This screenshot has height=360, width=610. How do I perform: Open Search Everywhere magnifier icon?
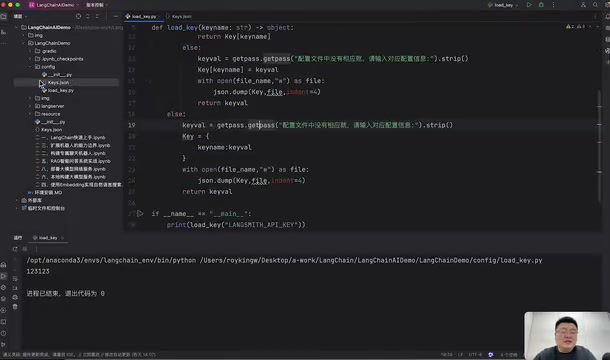[595, 5]
